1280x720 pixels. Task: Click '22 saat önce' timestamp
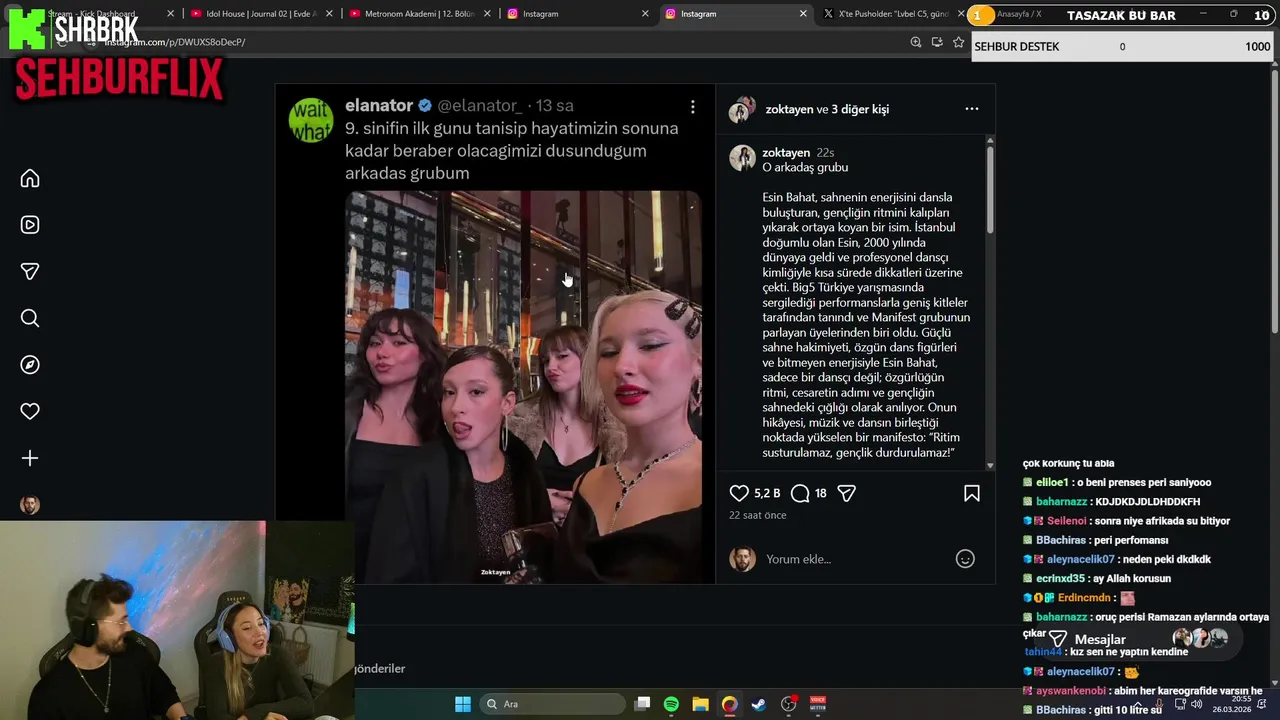click(758, 515)
